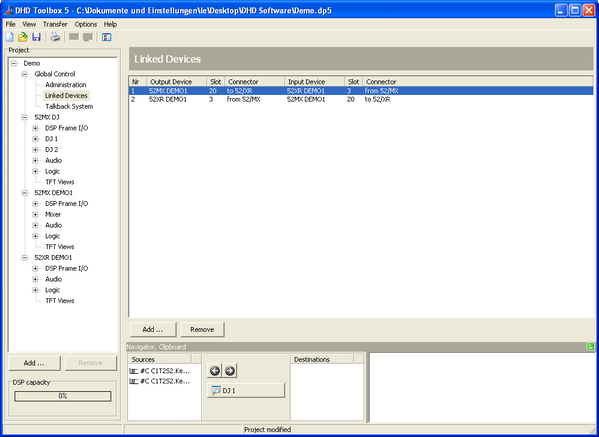The width and height of the screenshot is (599, 437).
Task: Click the DSP capacity progress bar
Action: [x=63, y=396]
